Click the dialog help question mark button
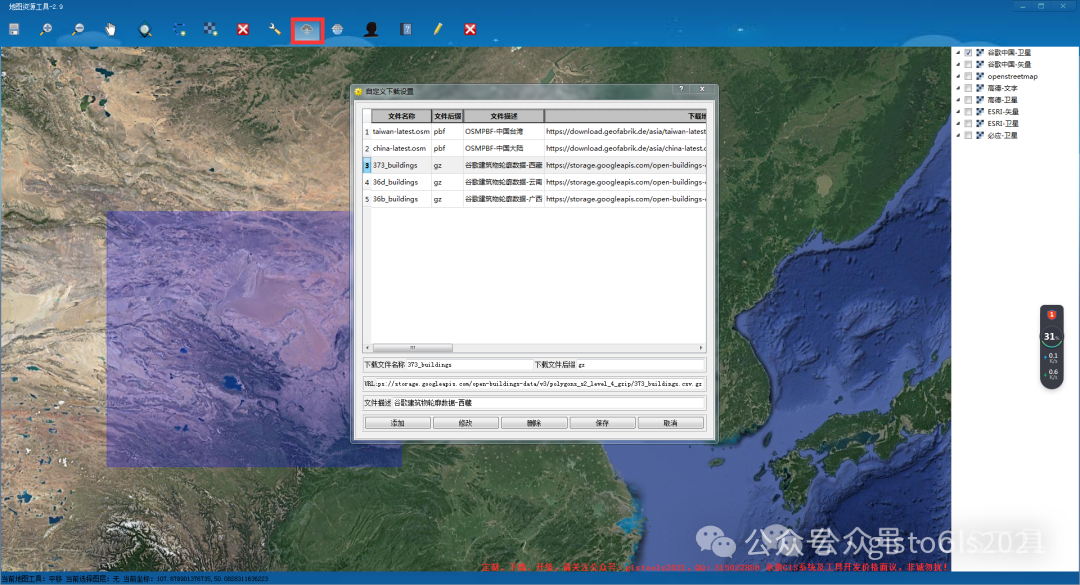The image size is (1080, 585). pyautogui.click(x=681, y=89)
